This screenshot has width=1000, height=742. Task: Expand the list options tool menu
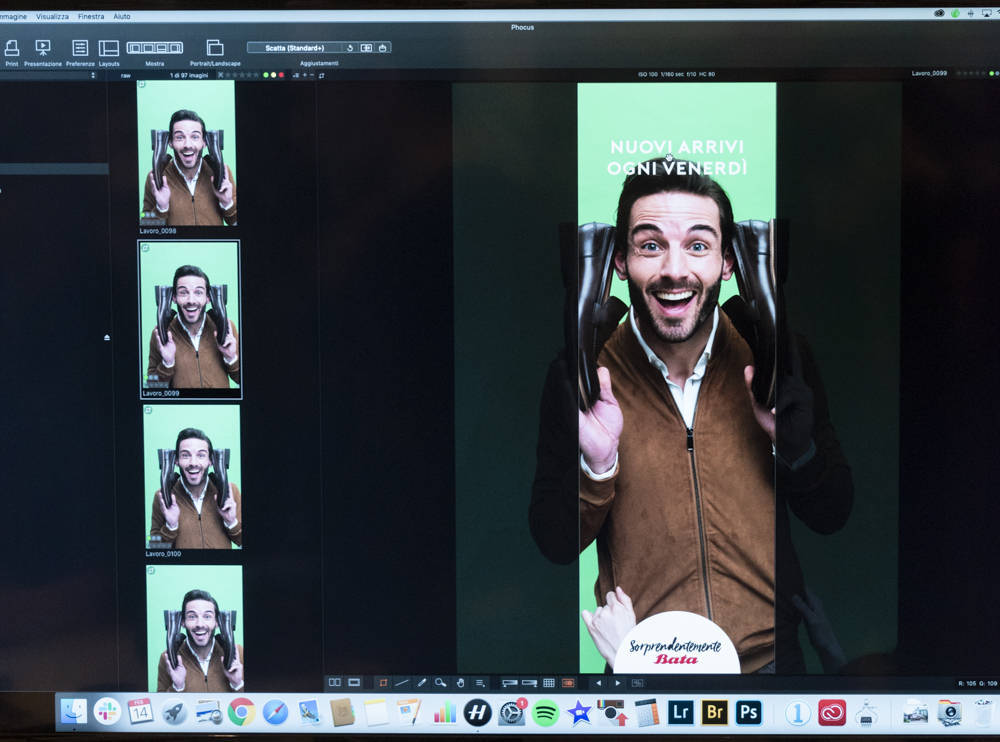point(480,683)
